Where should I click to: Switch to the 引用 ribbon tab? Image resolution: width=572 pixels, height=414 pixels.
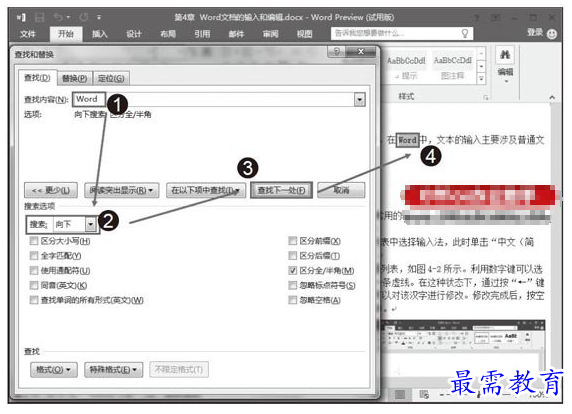point(202,34)
